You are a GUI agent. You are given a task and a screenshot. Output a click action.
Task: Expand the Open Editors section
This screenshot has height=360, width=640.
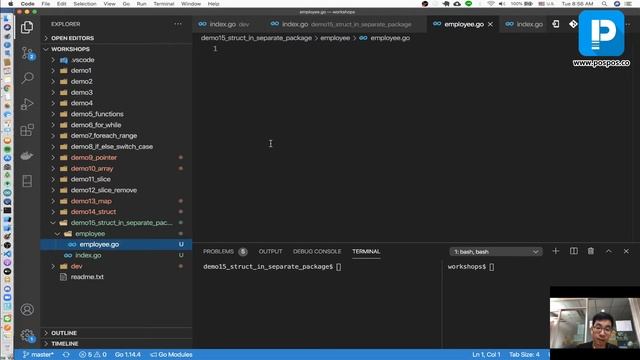(116, 38)
